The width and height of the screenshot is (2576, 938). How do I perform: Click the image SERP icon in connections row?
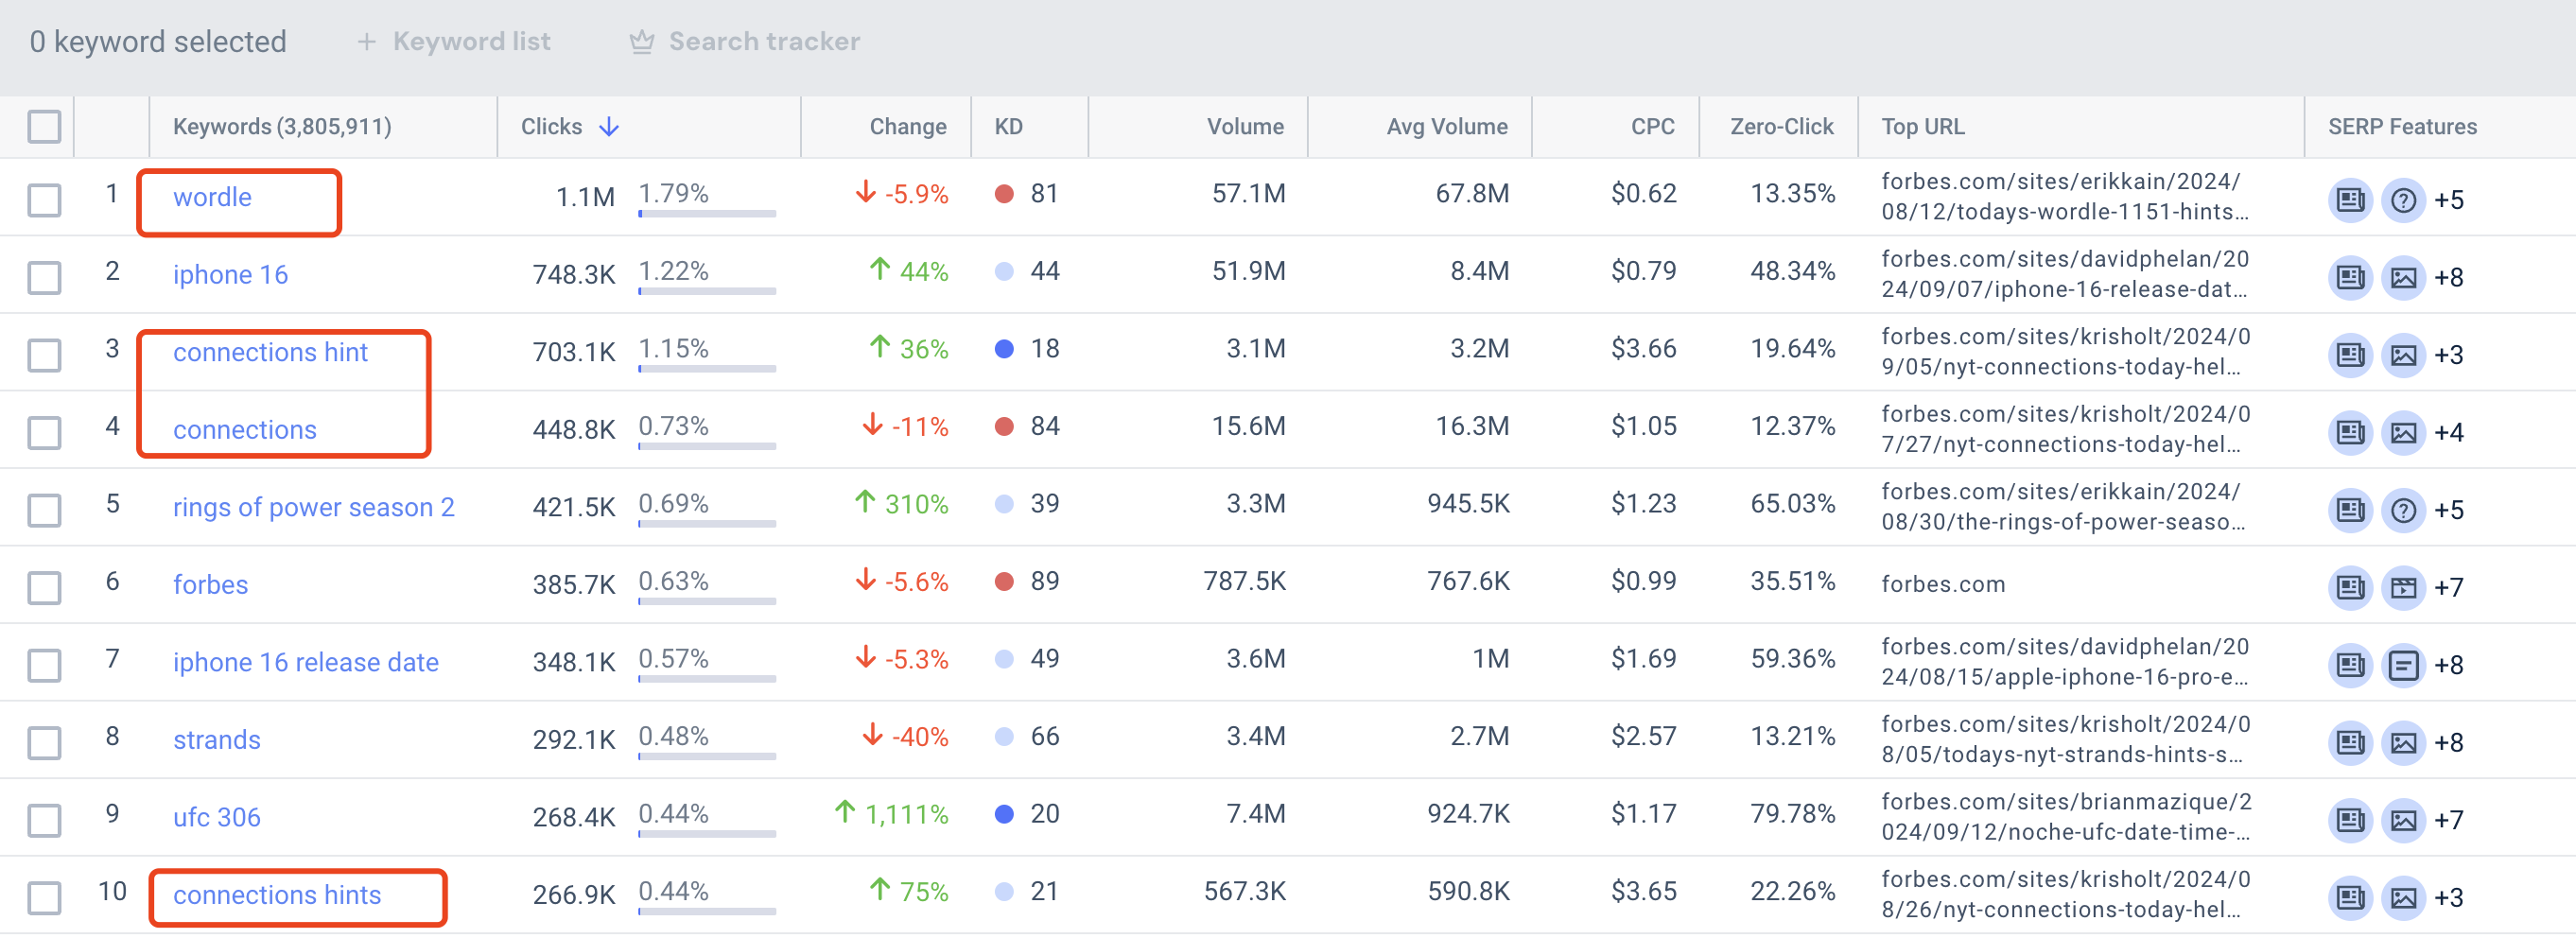coord(2403,433)
